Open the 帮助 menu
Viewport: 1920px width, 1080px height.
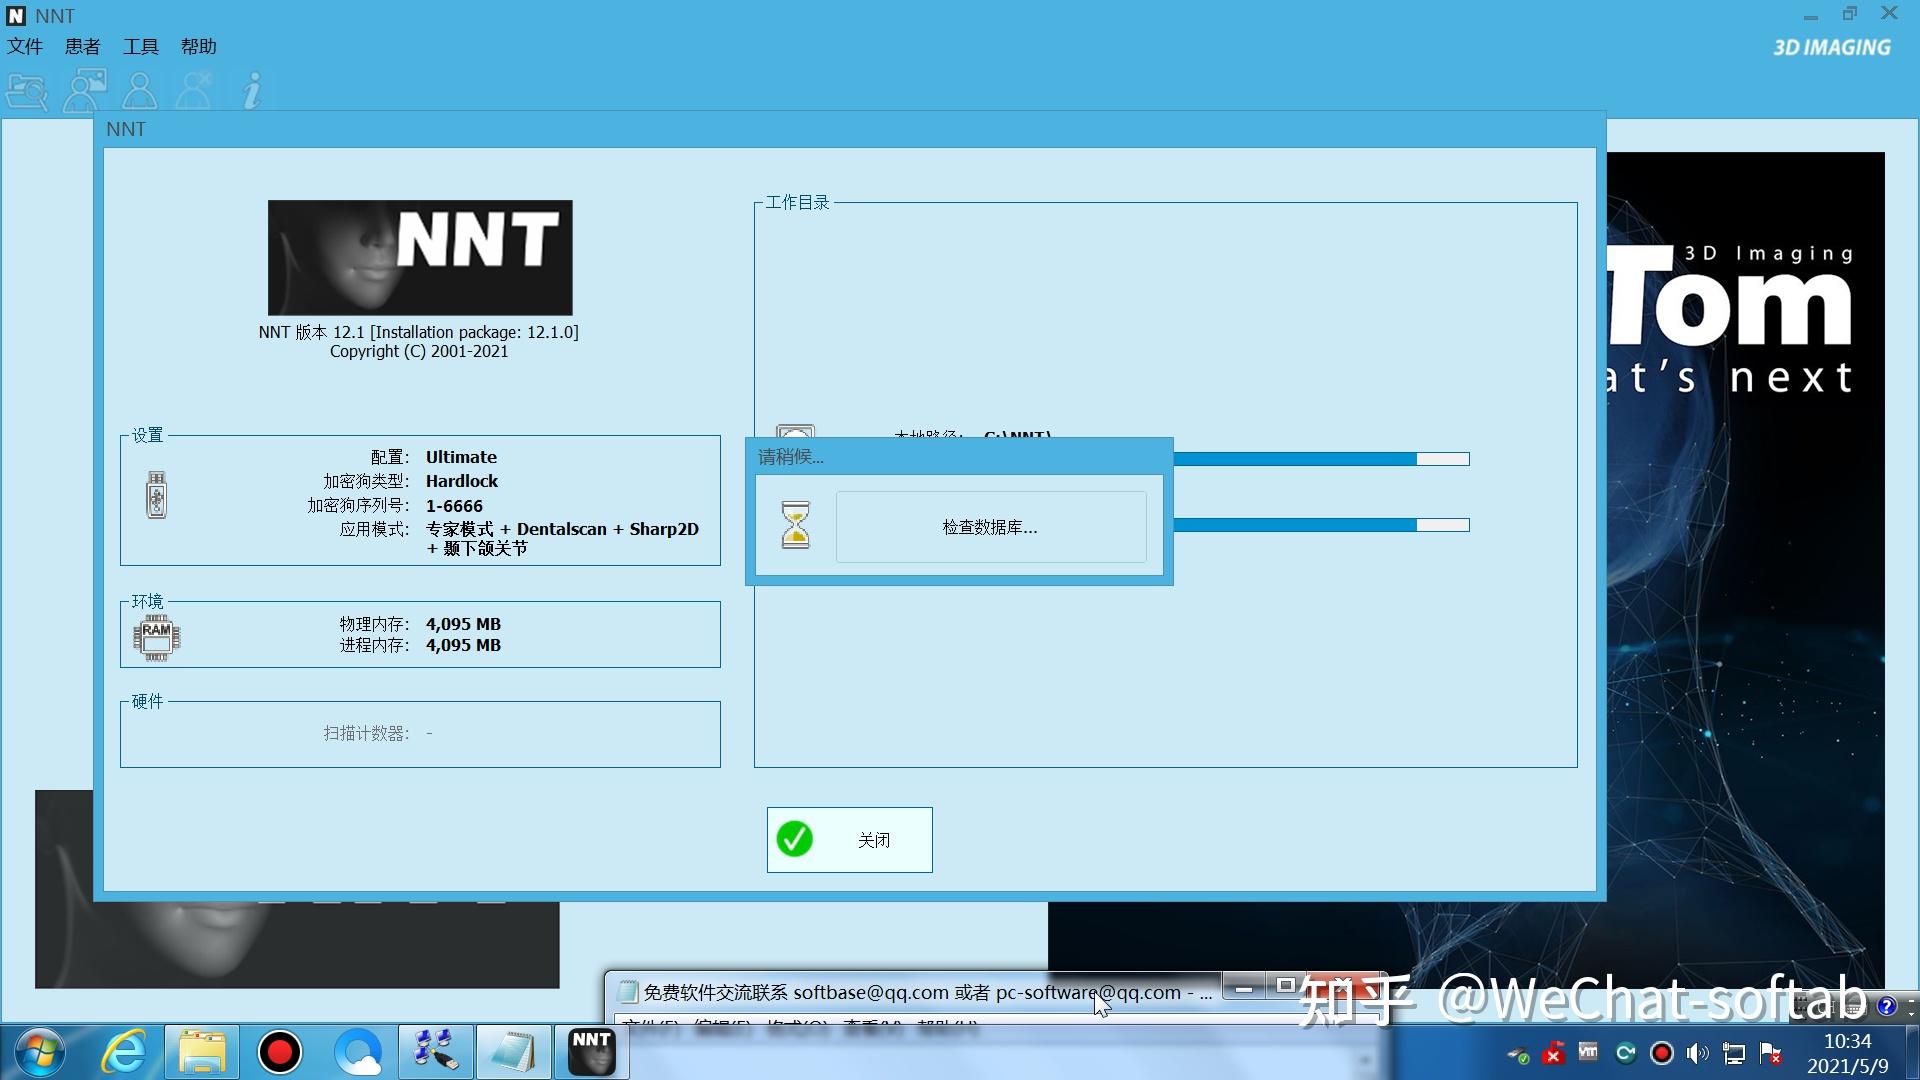[198, 47]
